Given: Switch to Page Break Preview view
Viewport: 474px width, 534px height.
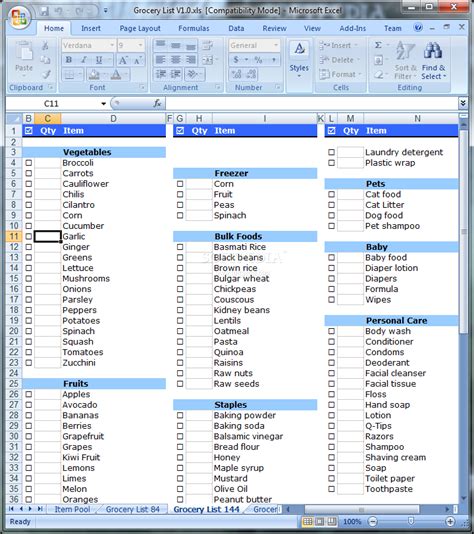Looking at the screenshot, I should tap(332, 521).
